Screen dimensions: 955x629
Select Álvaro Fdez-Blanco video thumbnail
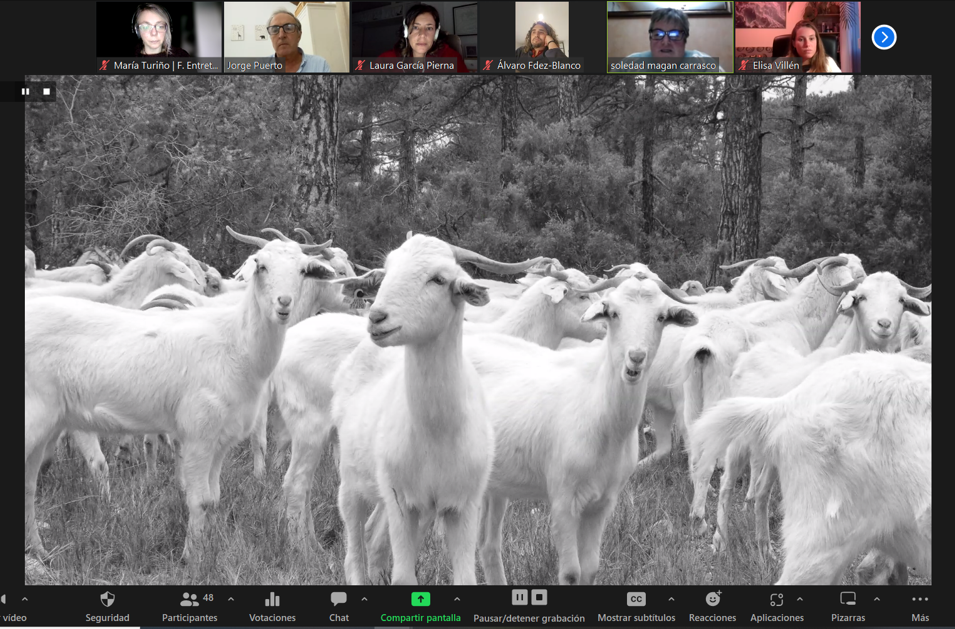click(x=542, y=37)
